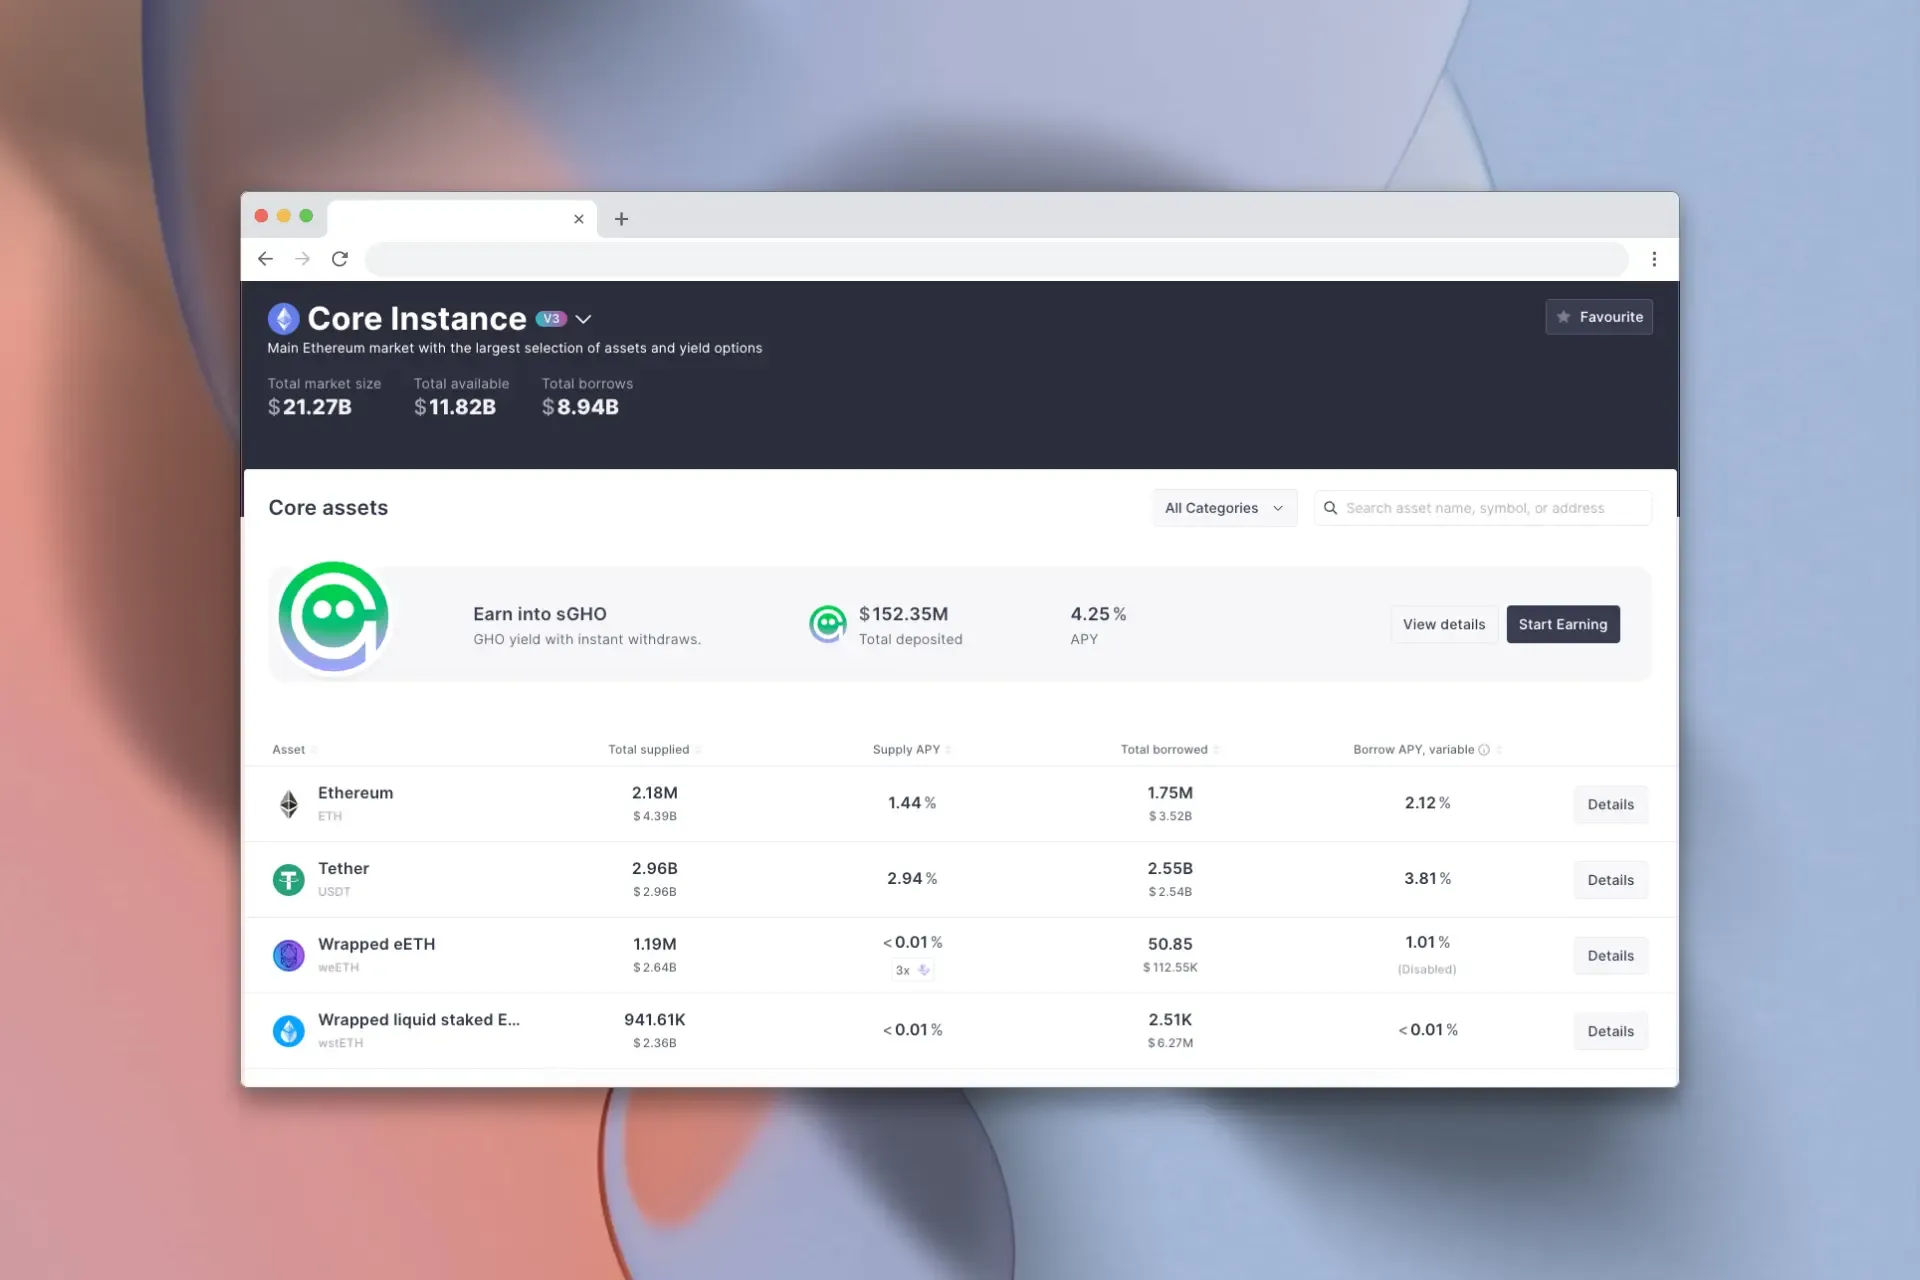Open the All Categories dropdown
This screenshot has height=1280, width=1920.
[x=1224, y=508]
